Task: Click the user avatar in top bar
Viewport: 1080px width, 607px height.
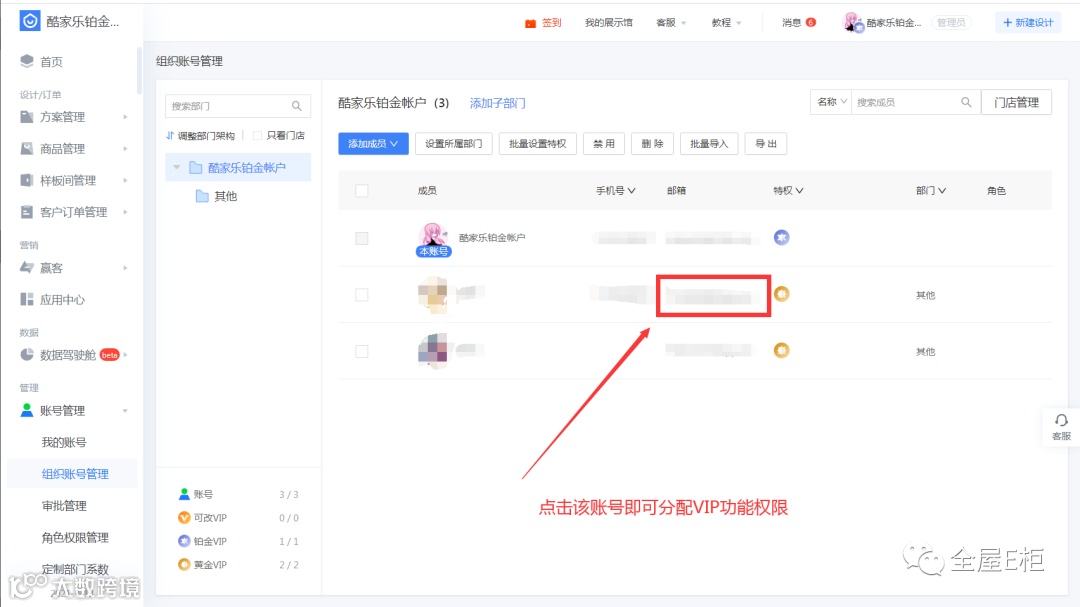Action: pyautogui.click(x=853, y=22)
